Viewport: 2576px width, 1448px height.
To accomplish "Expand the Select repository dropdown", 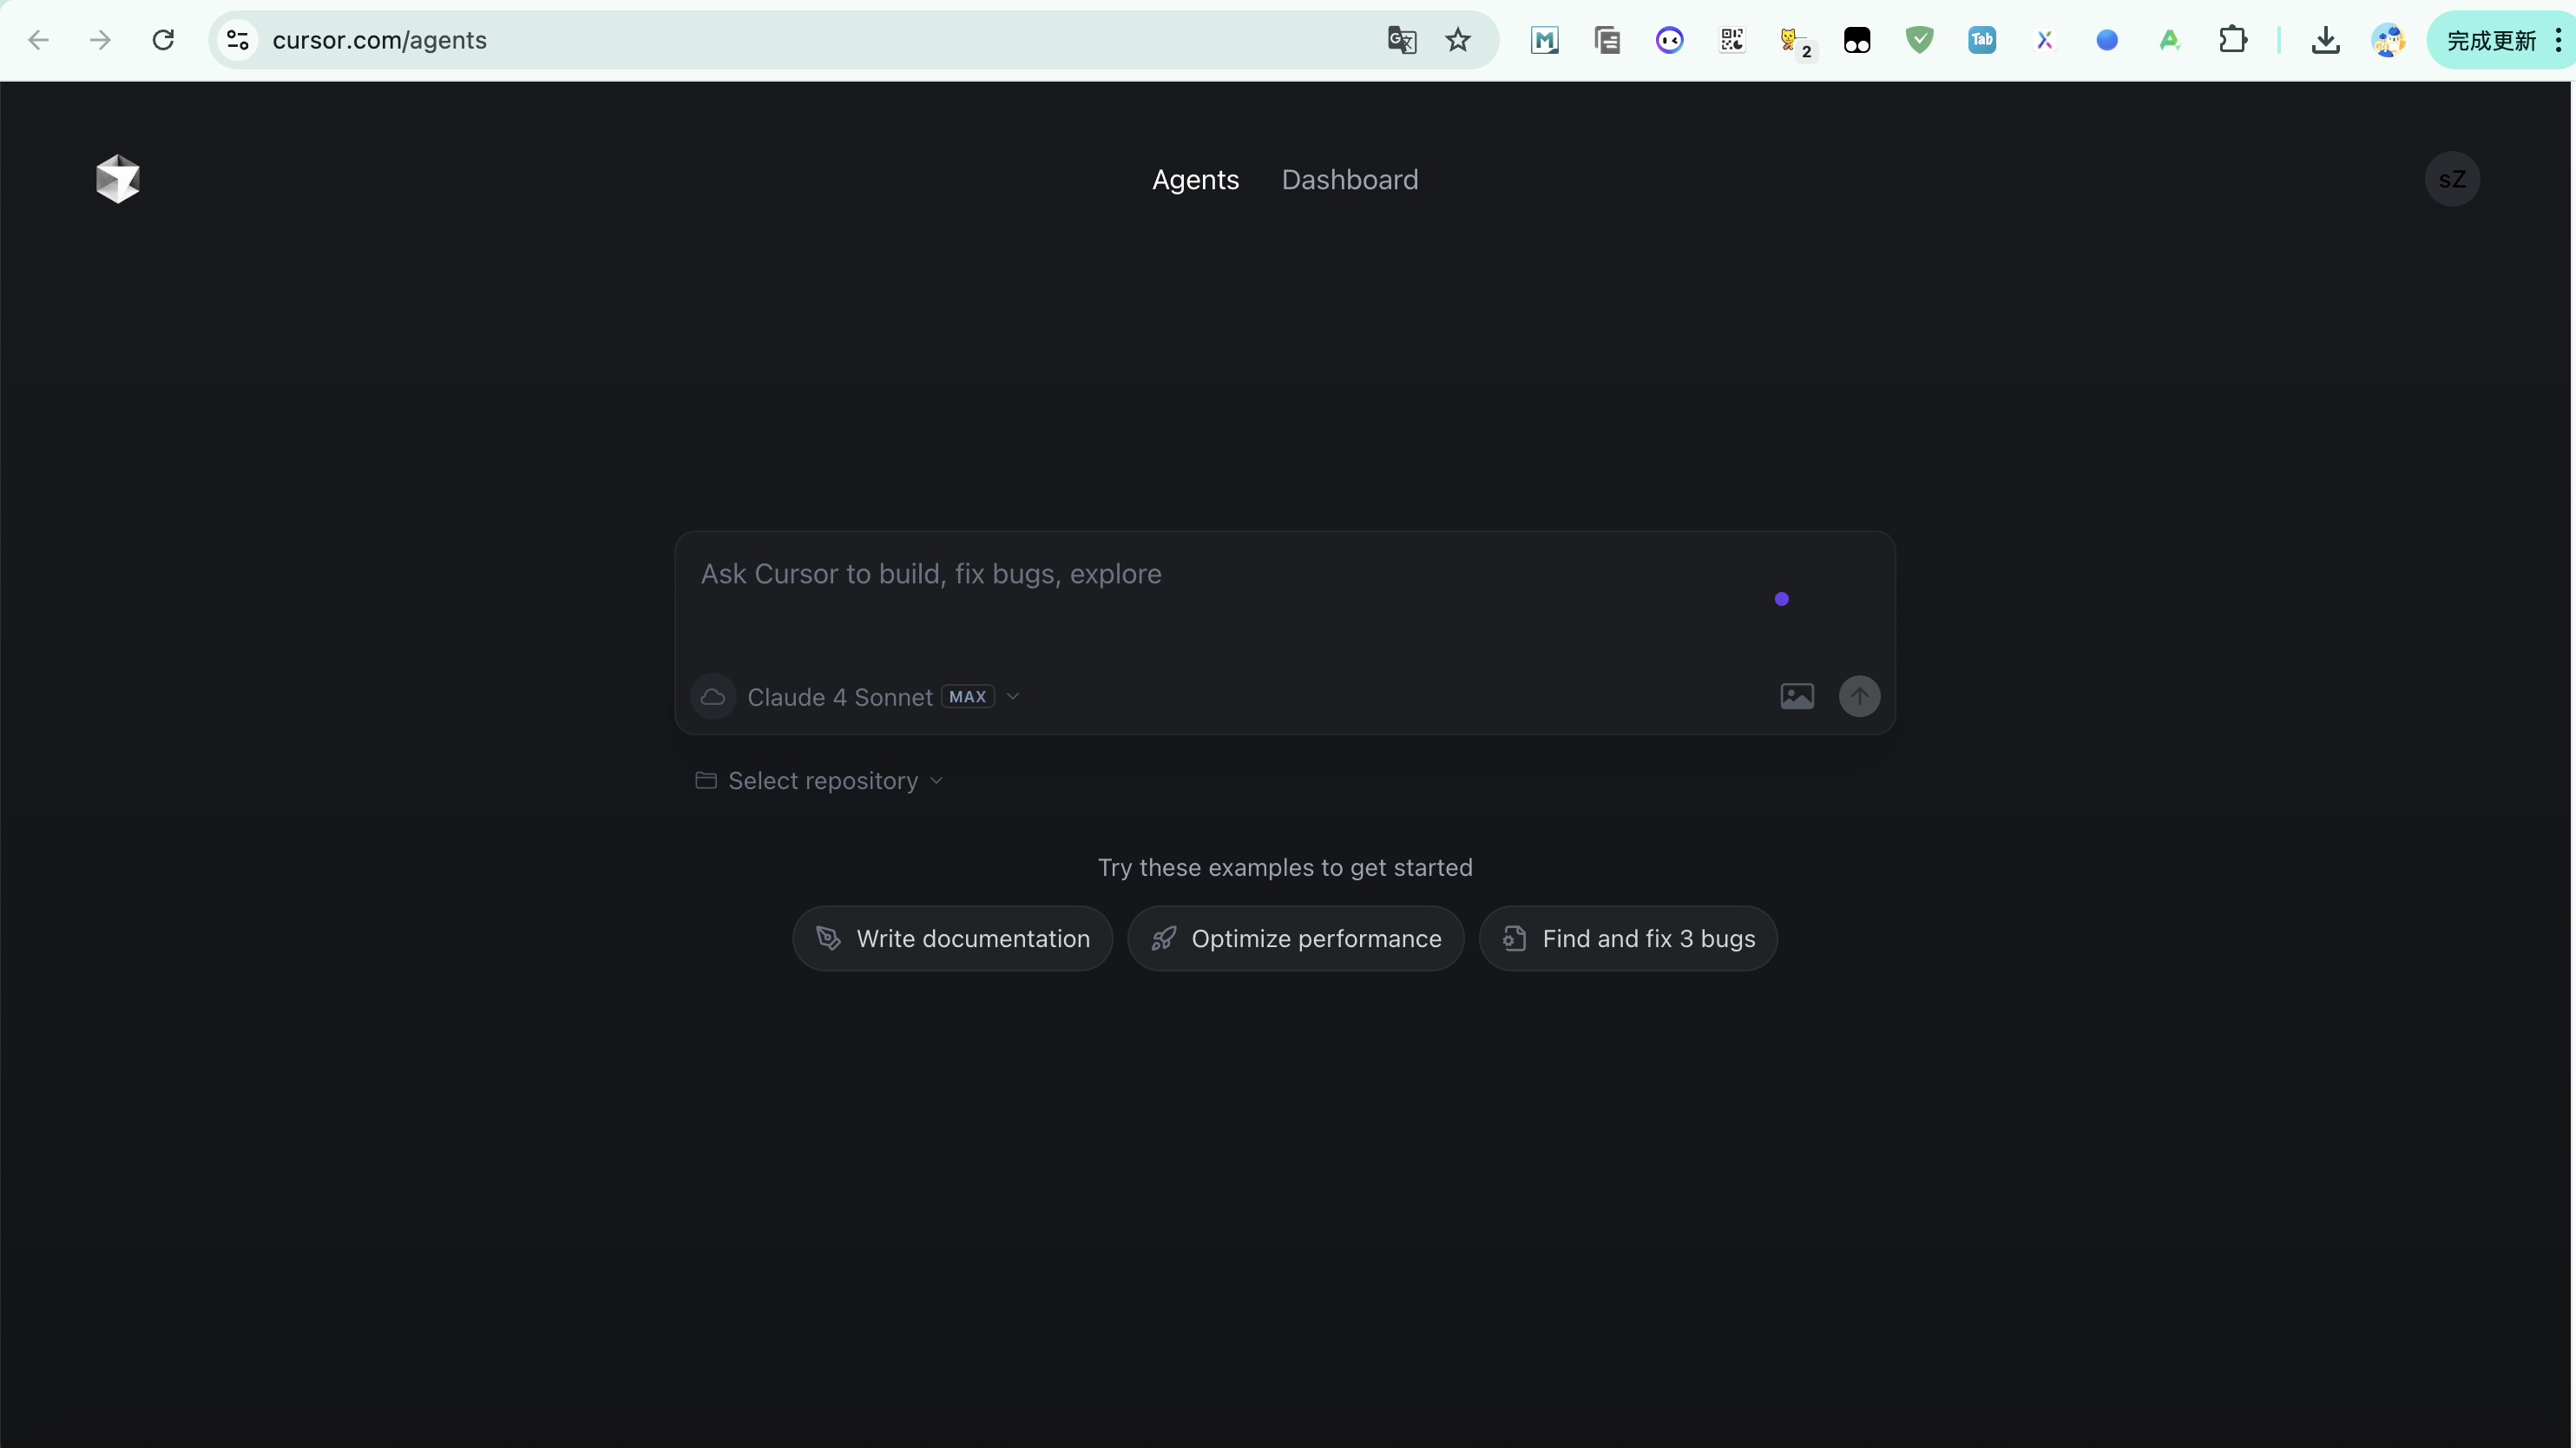I will (820, 781).
